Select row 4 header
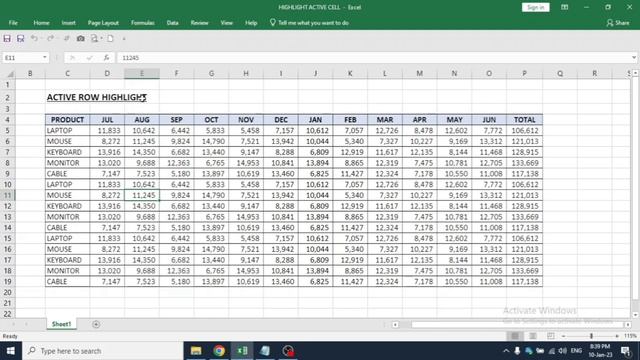 click(7, 120)
